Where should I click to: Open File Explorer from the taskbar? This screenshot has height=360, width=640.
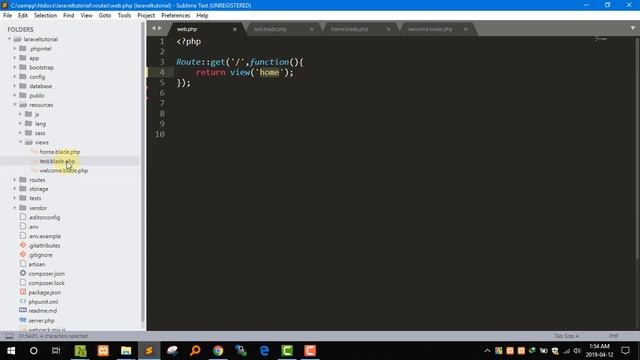click(x=126, y=351)
